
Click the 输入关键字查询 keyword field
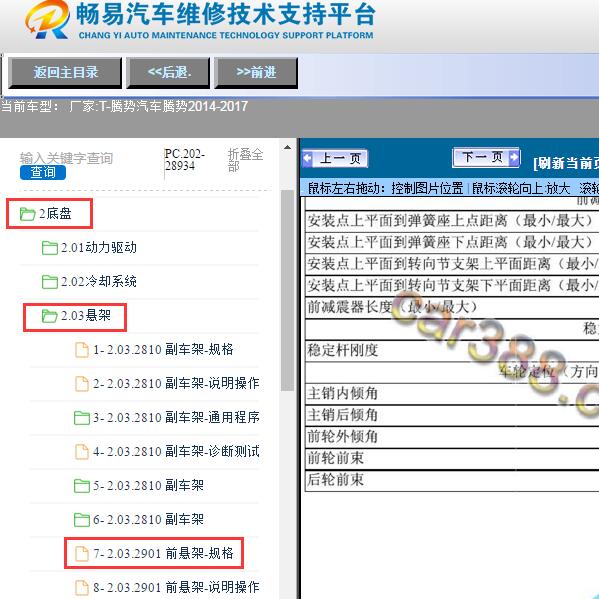66,158
